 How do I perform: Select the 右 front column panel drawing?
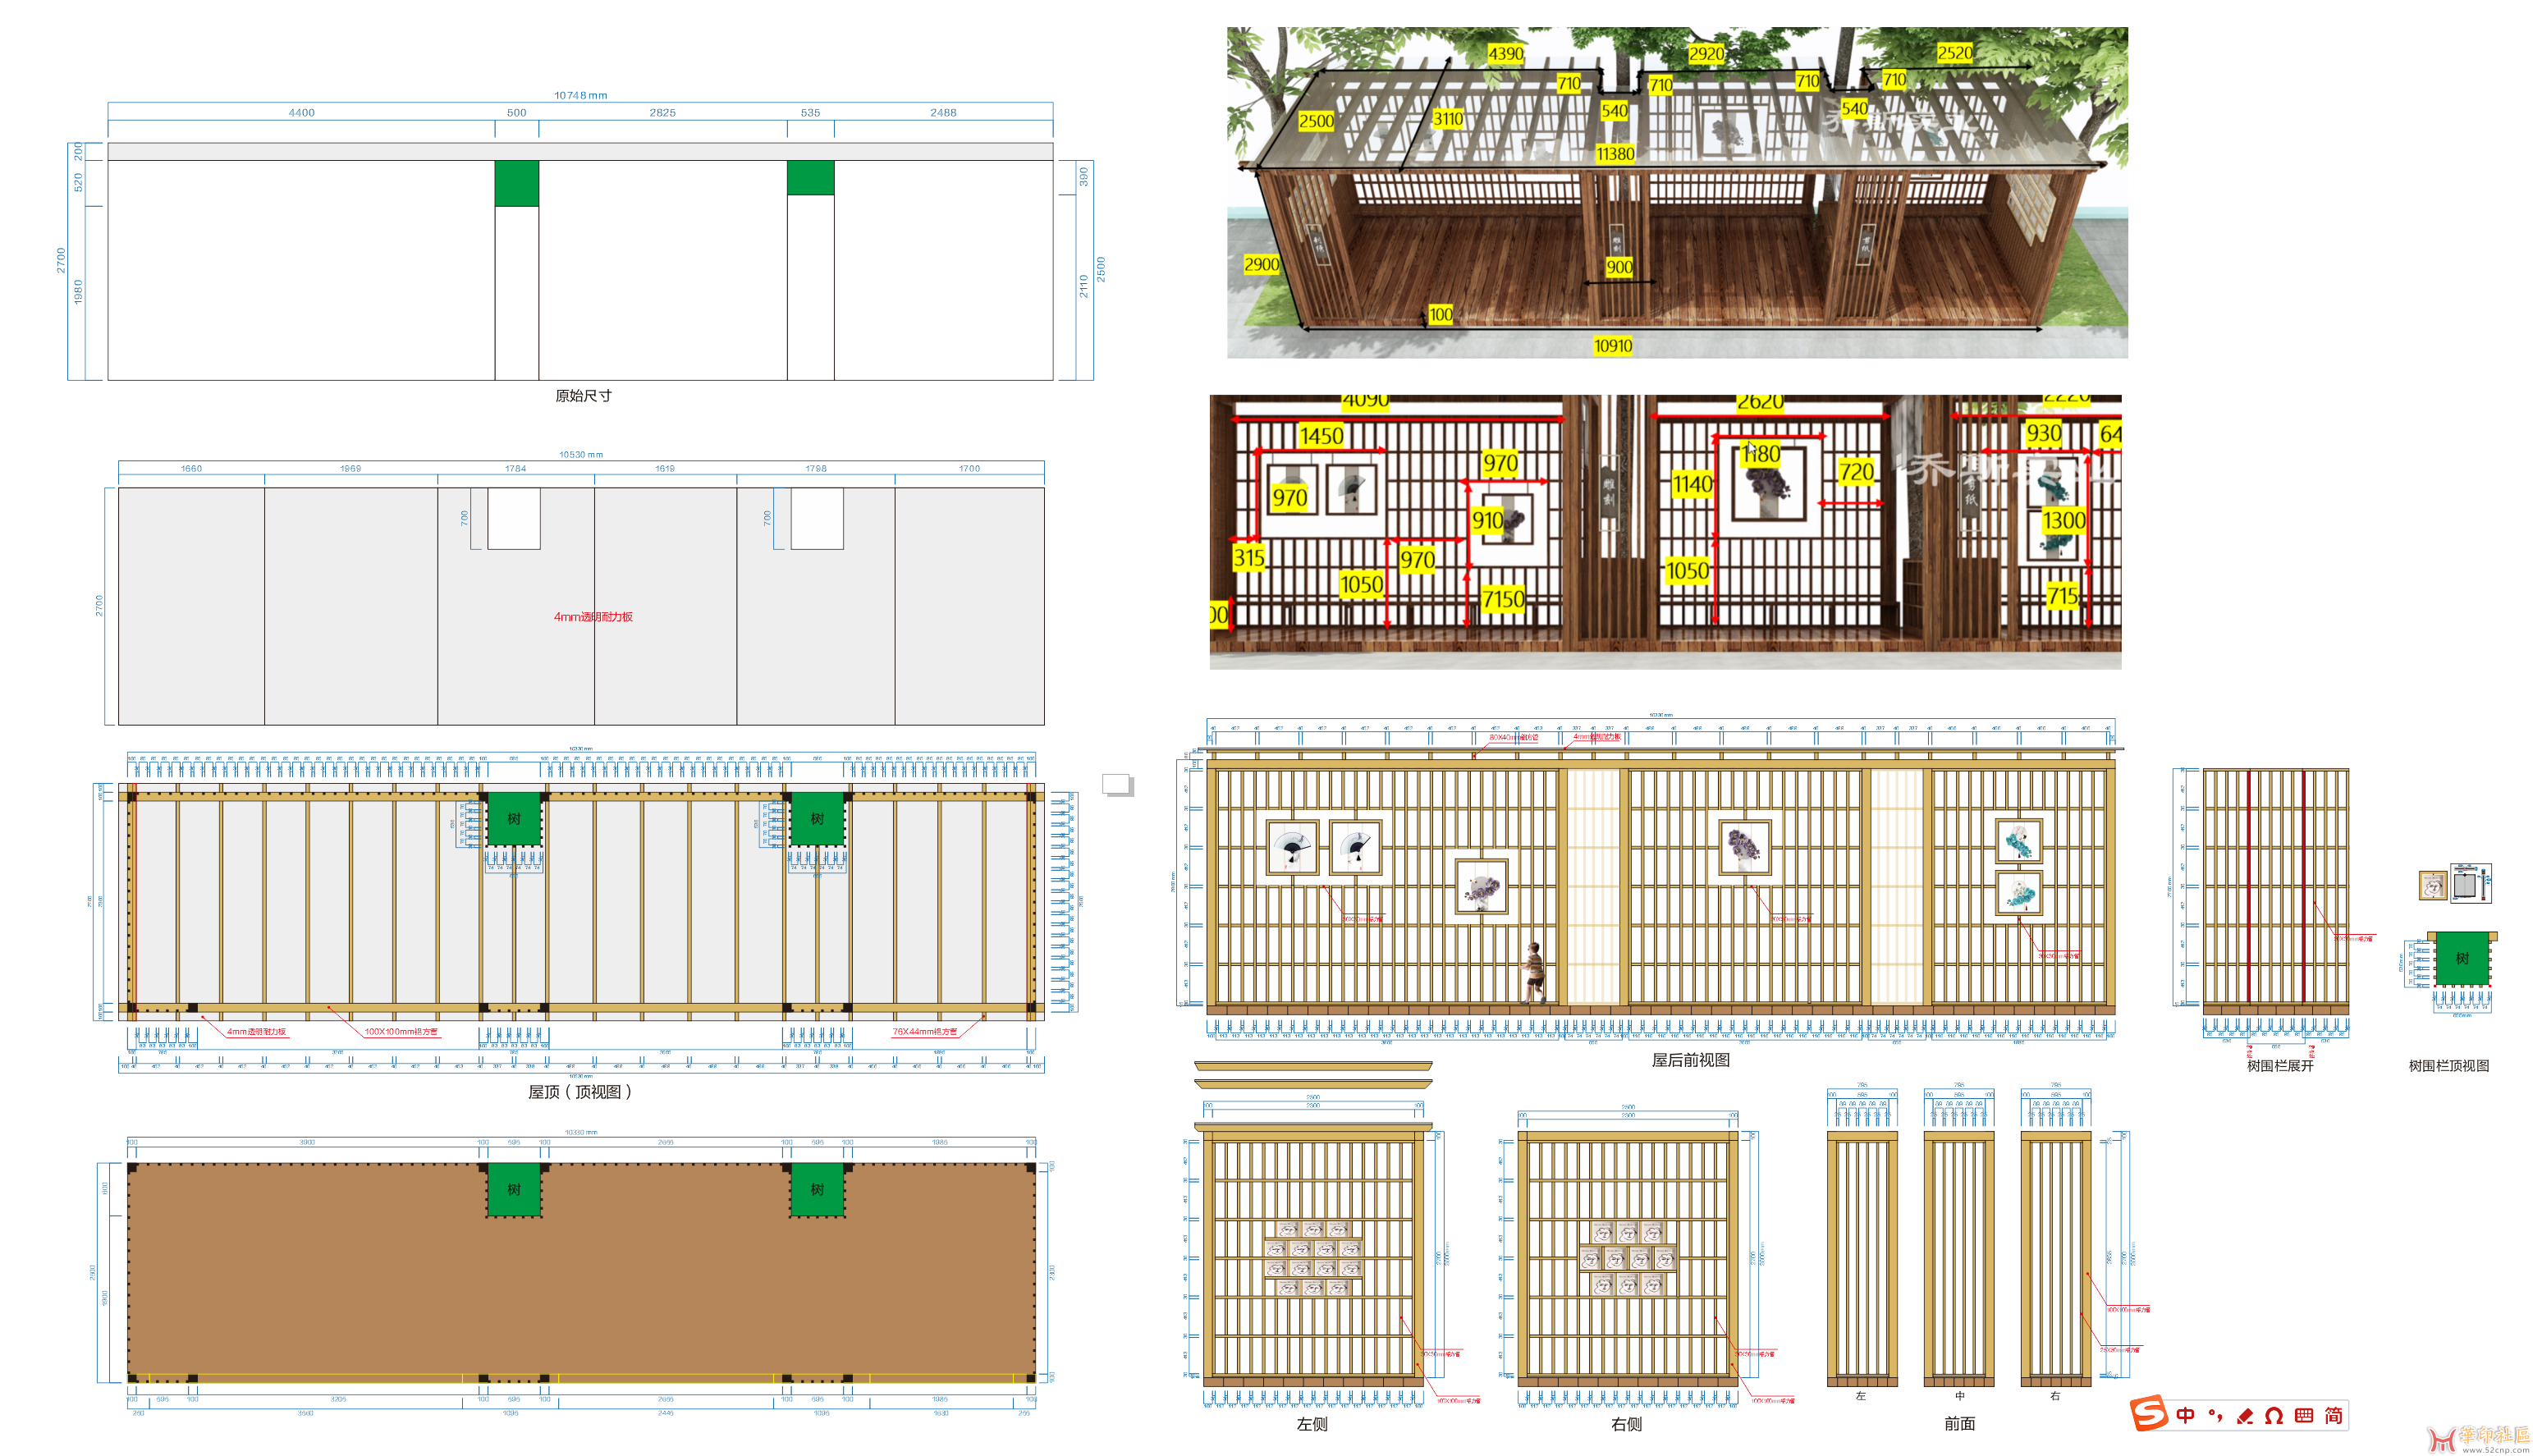tap(2055, 1259)
